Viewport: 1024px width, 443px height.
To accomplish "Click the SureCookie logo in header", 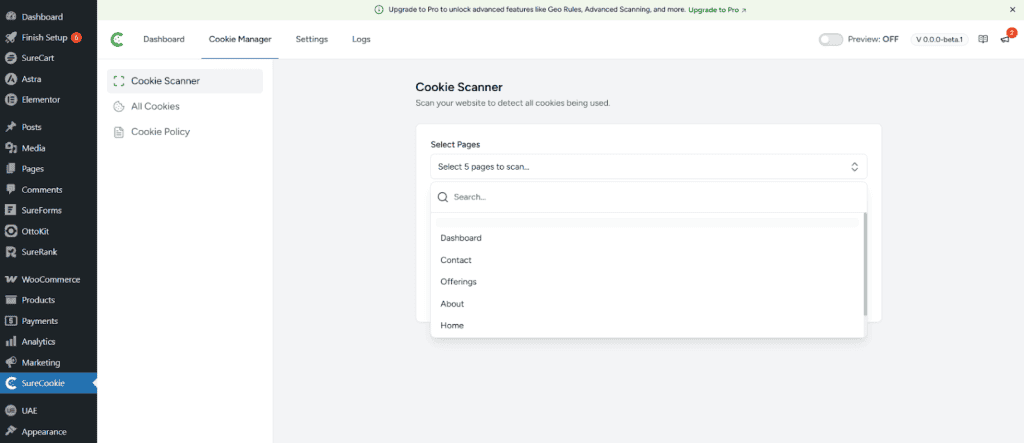I will pyautogui.click(x=117, y=39).
